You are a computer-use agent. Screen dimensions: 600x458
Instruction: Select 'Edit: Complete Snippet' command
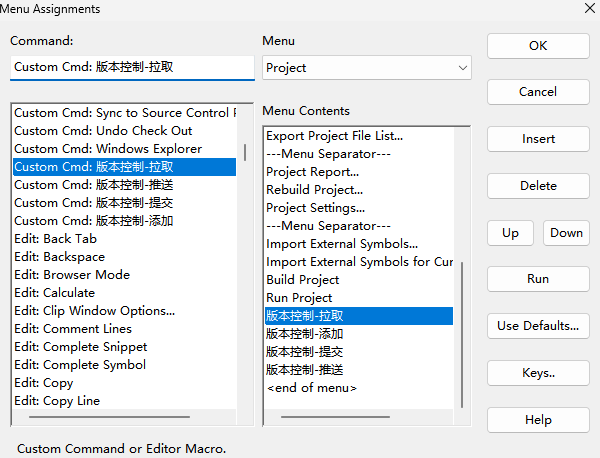[x=81, y=347]
